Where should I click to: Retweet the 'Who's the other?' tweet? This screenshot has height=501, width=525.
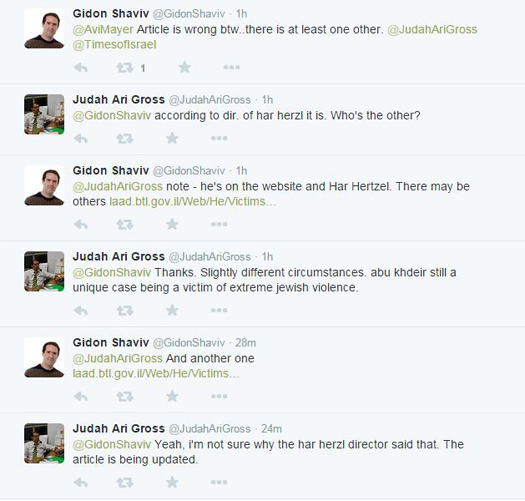[x=125, y=138]
